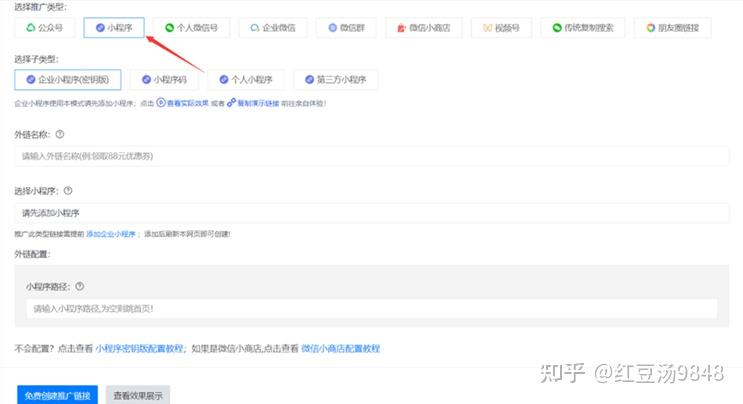Open 微信小商店配置教程 tutorial link
This screenshot has width=743, height=404.
(341, 349)
